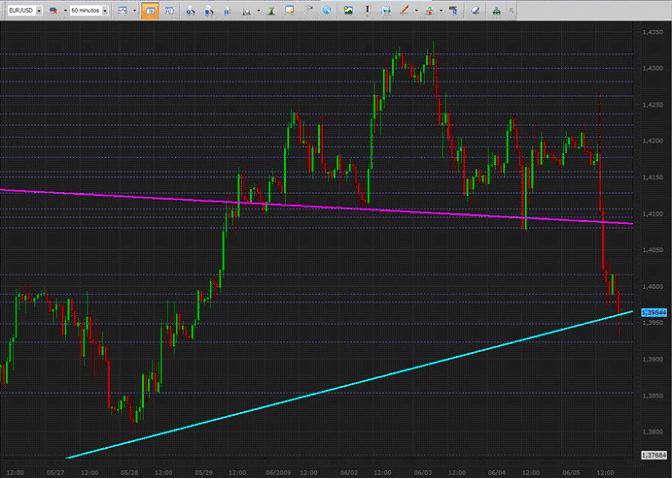Click the indicators chart icon
Viewport: 672px width, 479px height.
(243, 10)
